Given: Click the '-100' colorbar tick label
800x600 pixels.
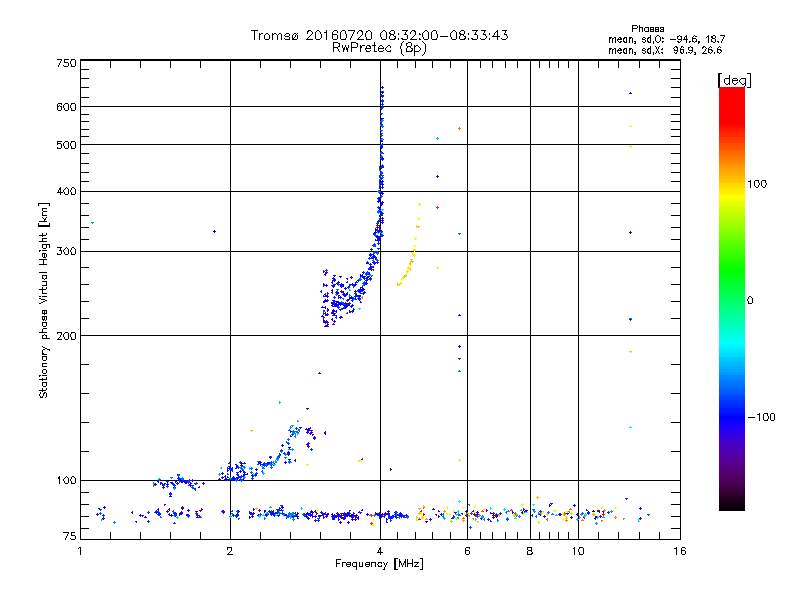Looking at the screenshot, I should point(761,417).
